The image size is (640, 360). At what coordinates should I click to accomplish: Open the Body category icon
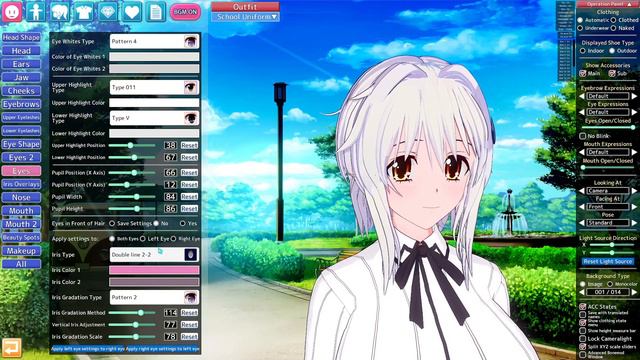pos(36,11)
